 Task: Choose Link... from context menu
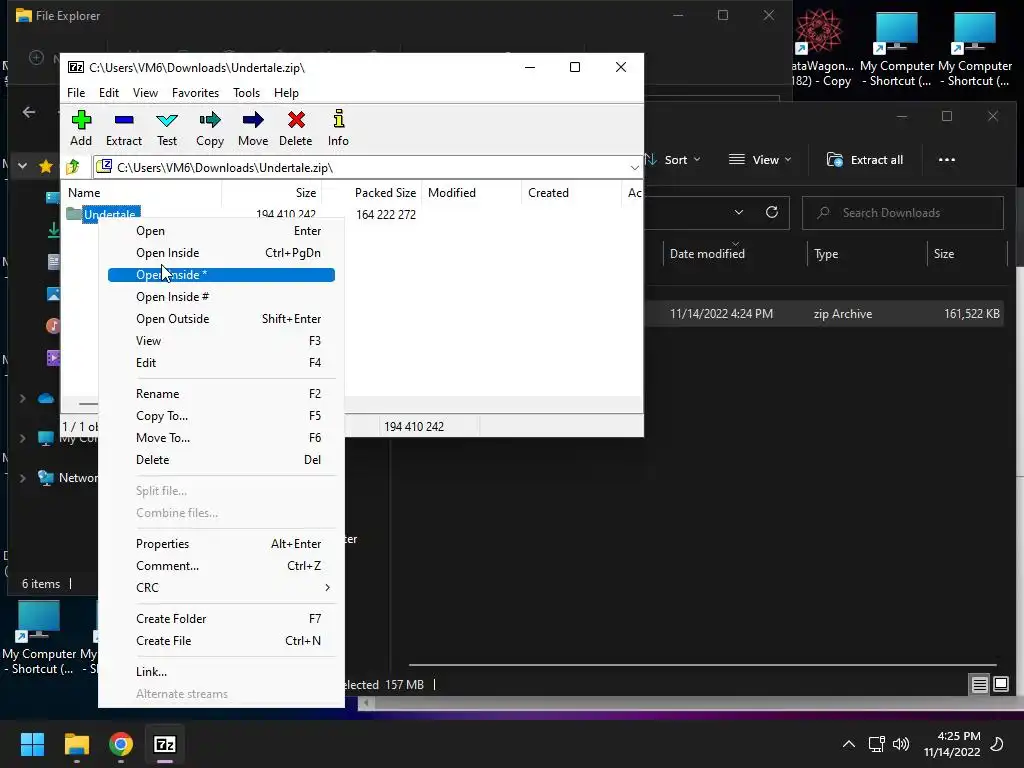click(221, 671)
